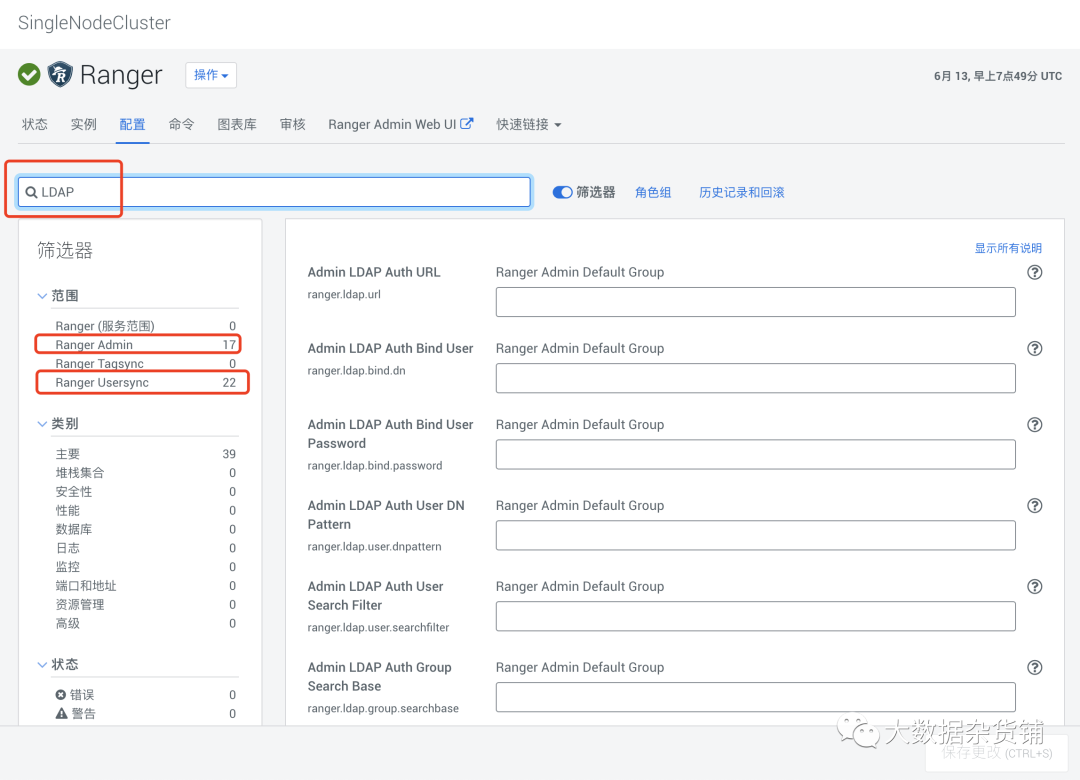Image resolution: width=1080 pixels, height=780 pixels.
Task: Filter by 数据库 database category
Action: coord(145,529)
